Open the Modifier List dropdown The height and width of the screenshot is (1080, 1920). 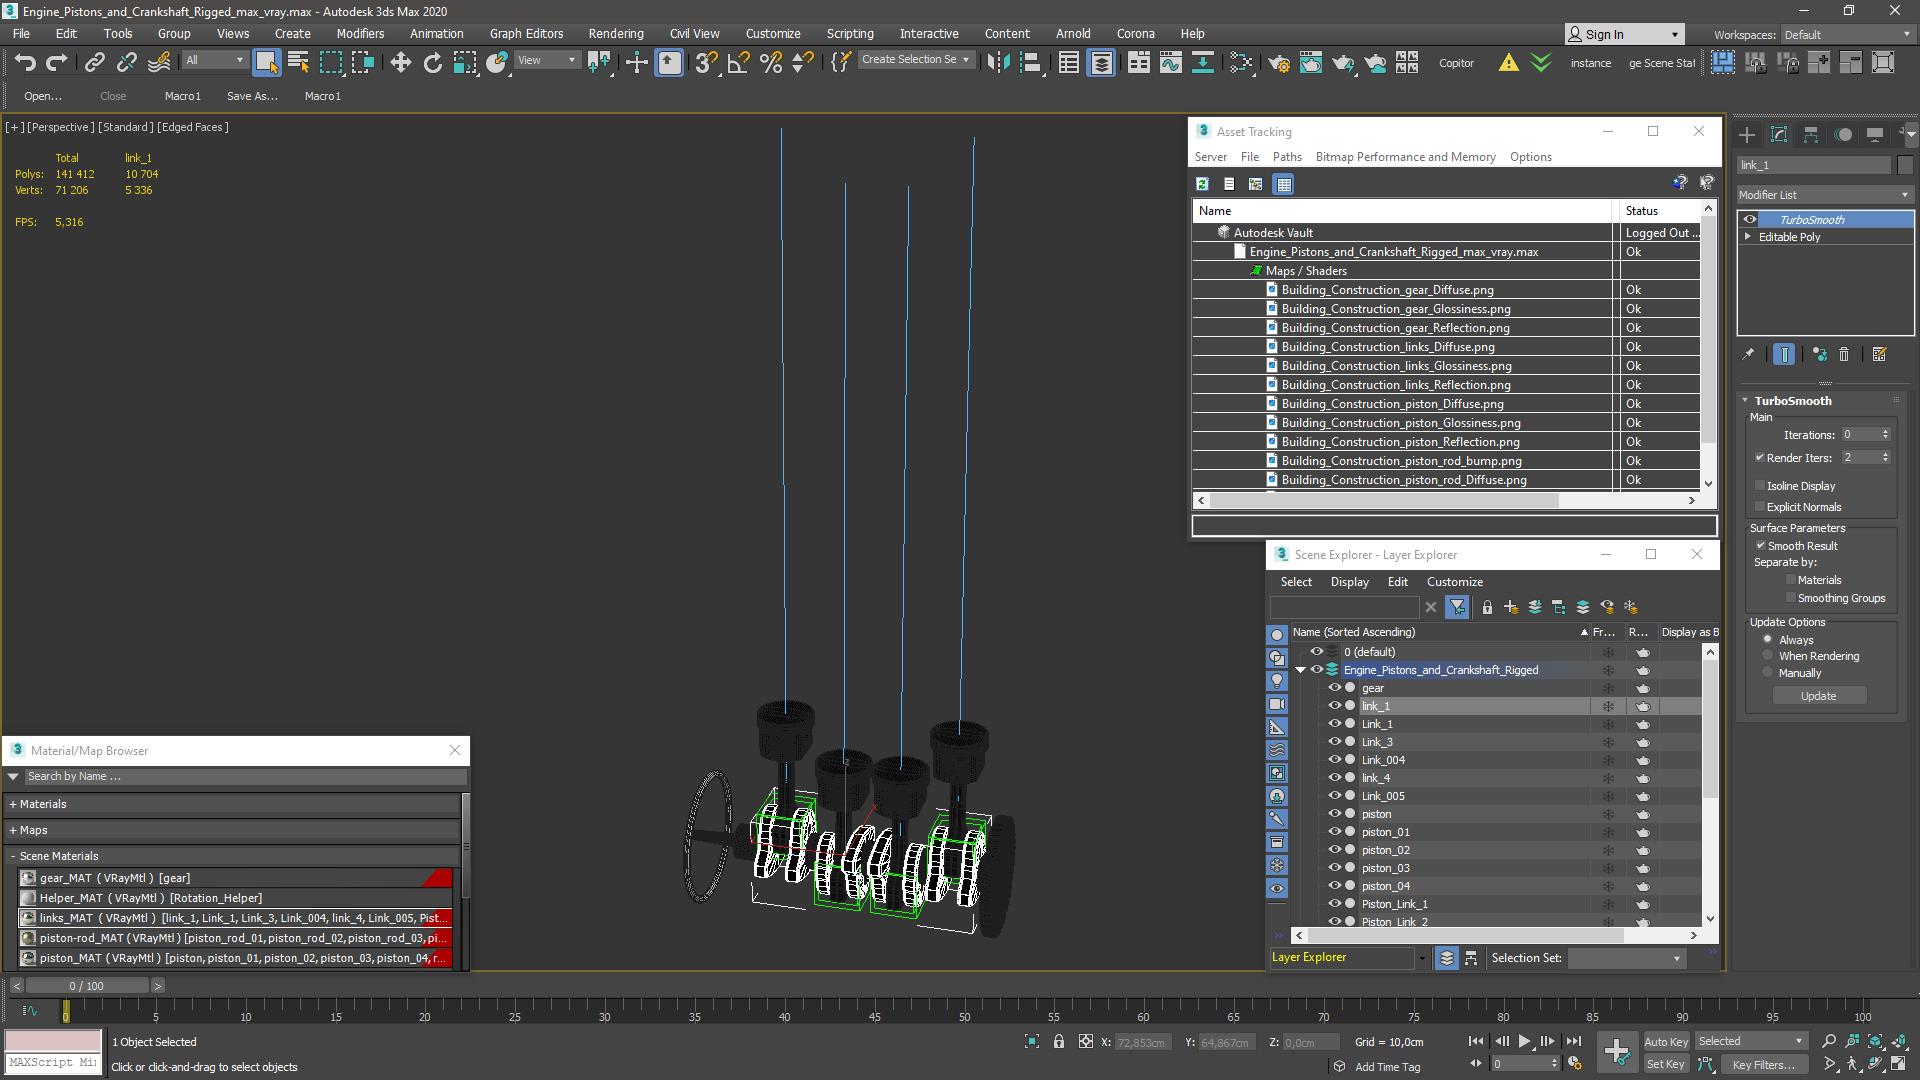coord(1825,195)
